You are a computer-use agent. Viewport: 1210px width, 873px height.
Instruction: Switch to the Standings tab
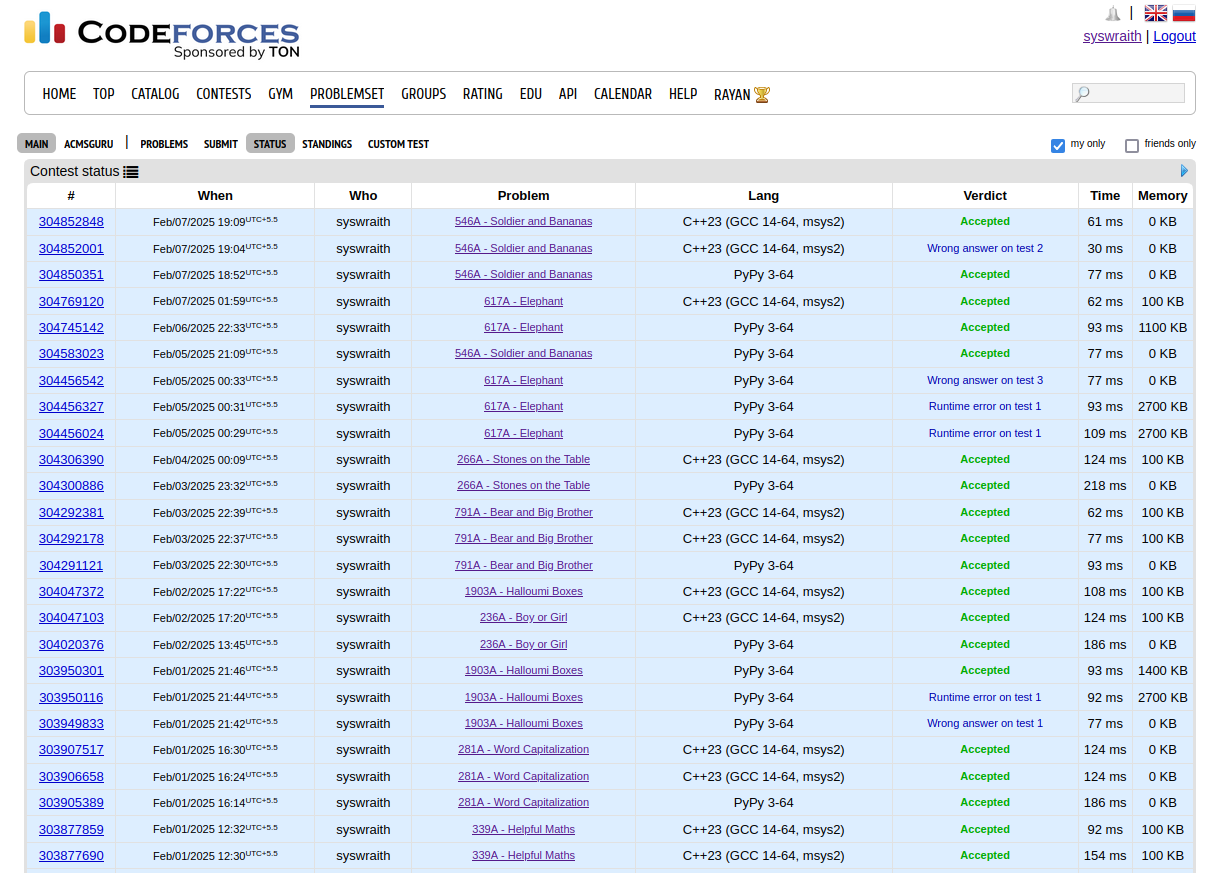[327, 144]
